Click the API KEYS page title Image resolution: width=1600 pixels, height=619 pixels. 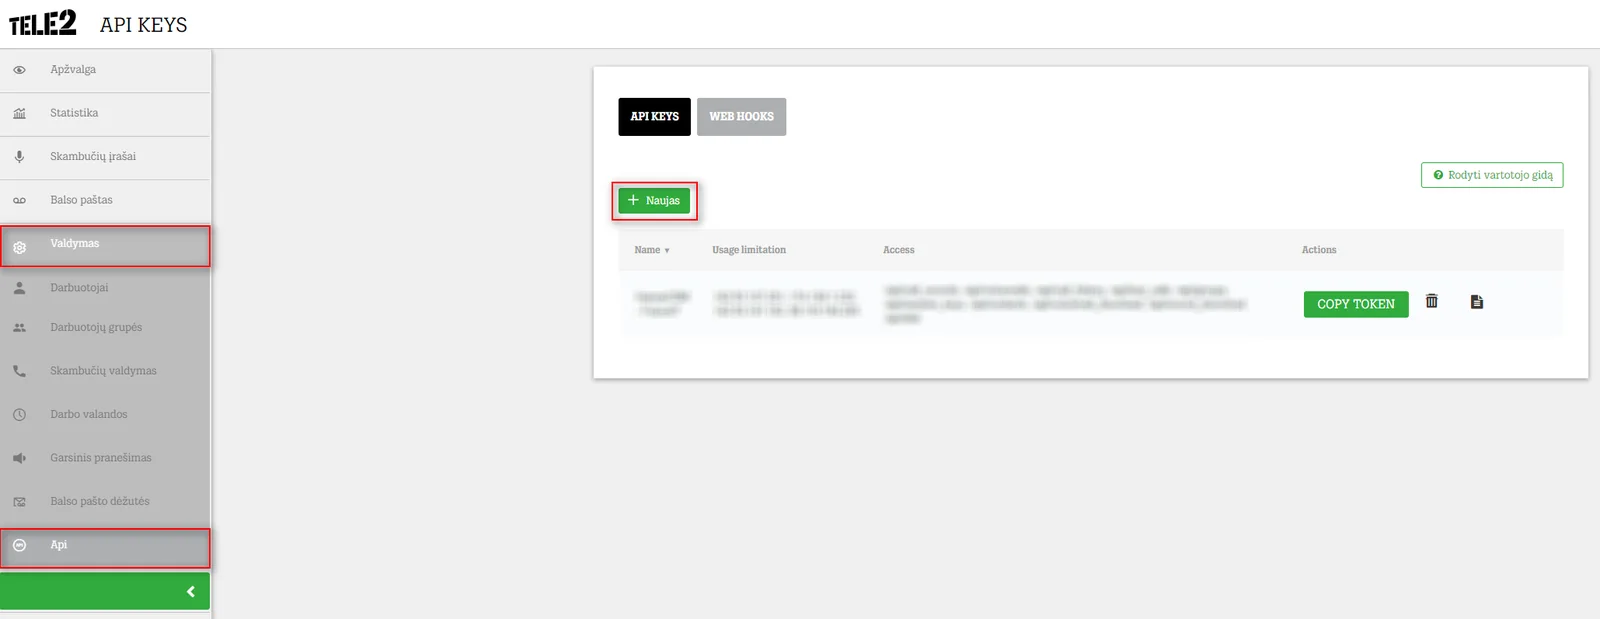coord(144,25)
